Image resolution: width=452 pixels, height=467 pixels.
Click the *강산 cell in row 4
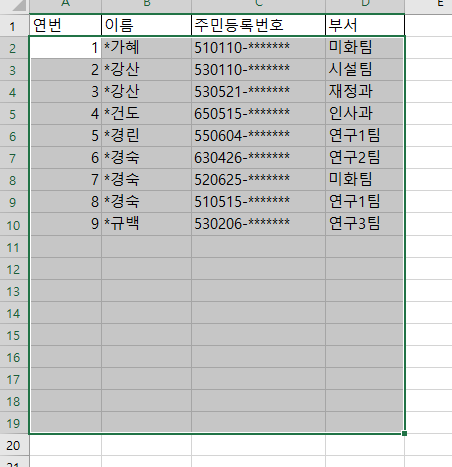click(x=147, y=92)
